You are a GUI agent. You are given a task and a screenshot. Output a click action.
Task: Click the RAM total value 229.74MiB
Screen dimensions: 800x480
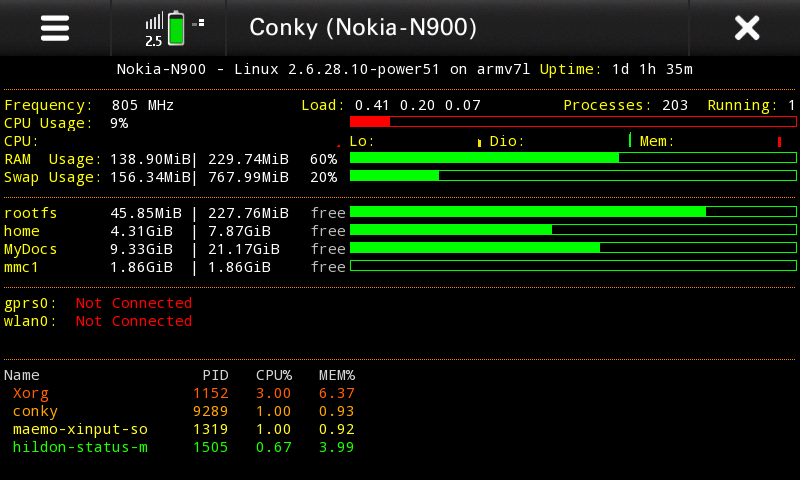(248, 160)
